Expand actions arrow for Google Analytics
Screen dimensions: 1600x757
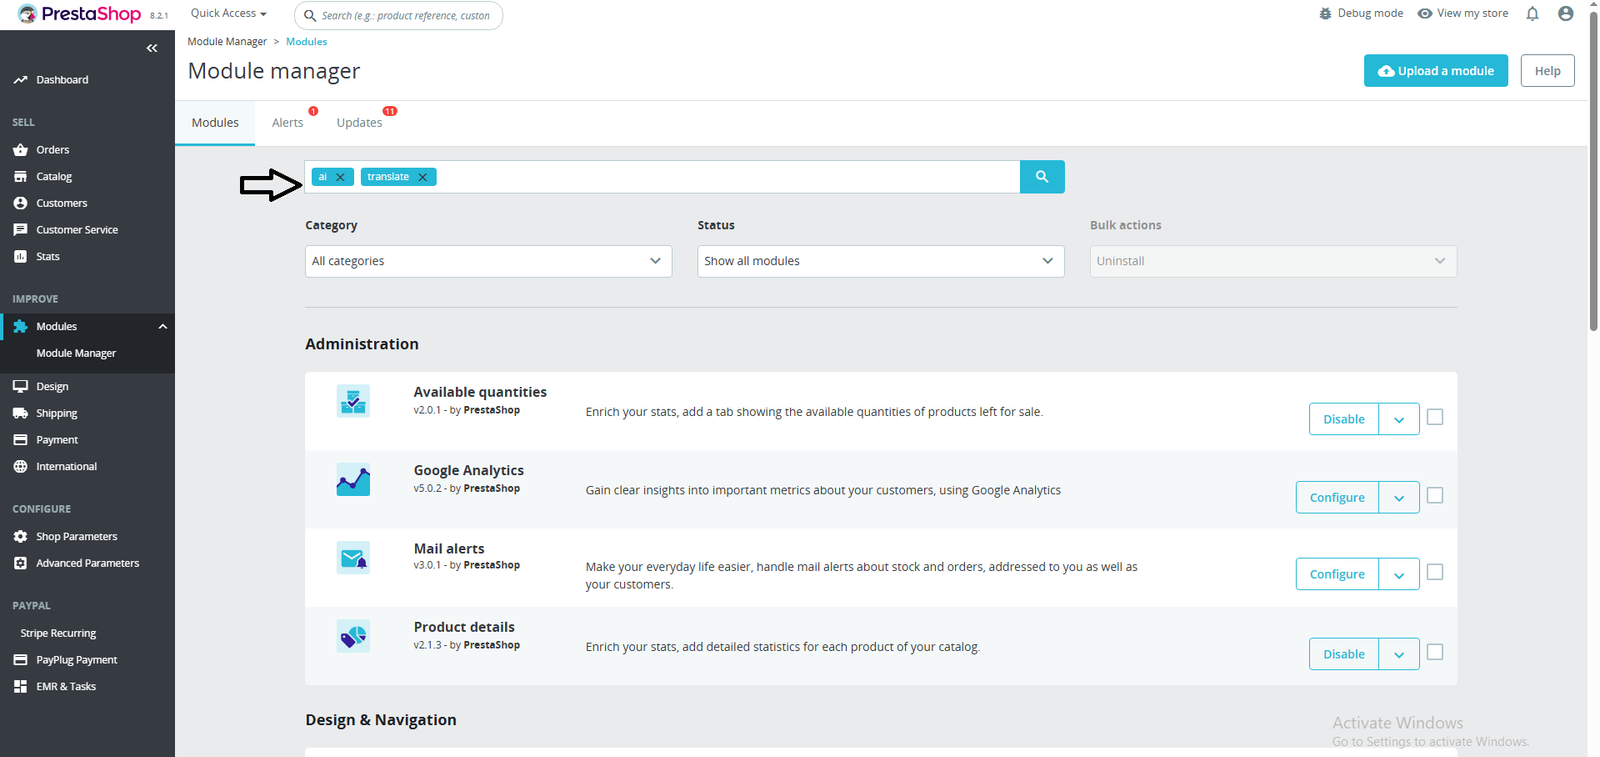point(1399,497)
